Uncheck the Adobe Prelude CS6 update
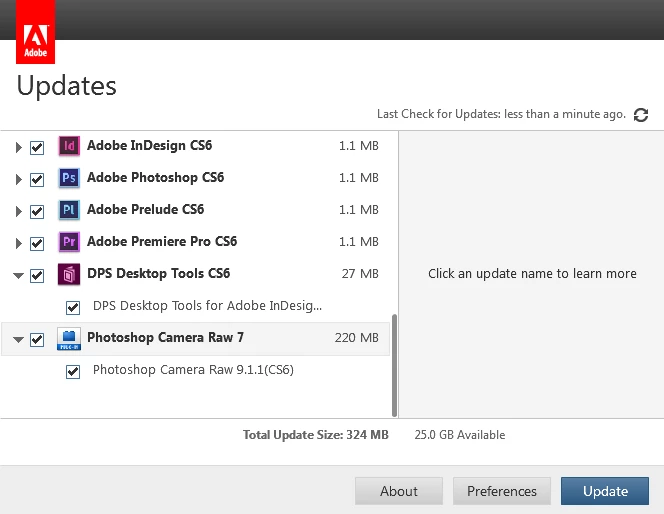664x514 pixels. pyautogui.click(x=37, y=211)
